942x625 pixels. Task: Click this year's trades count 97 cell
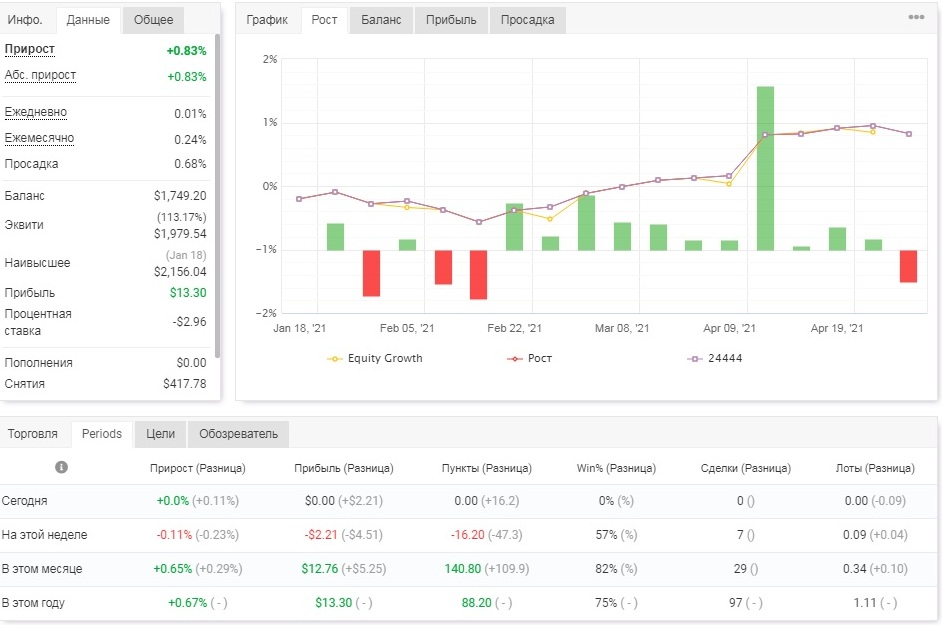(746, 603)
